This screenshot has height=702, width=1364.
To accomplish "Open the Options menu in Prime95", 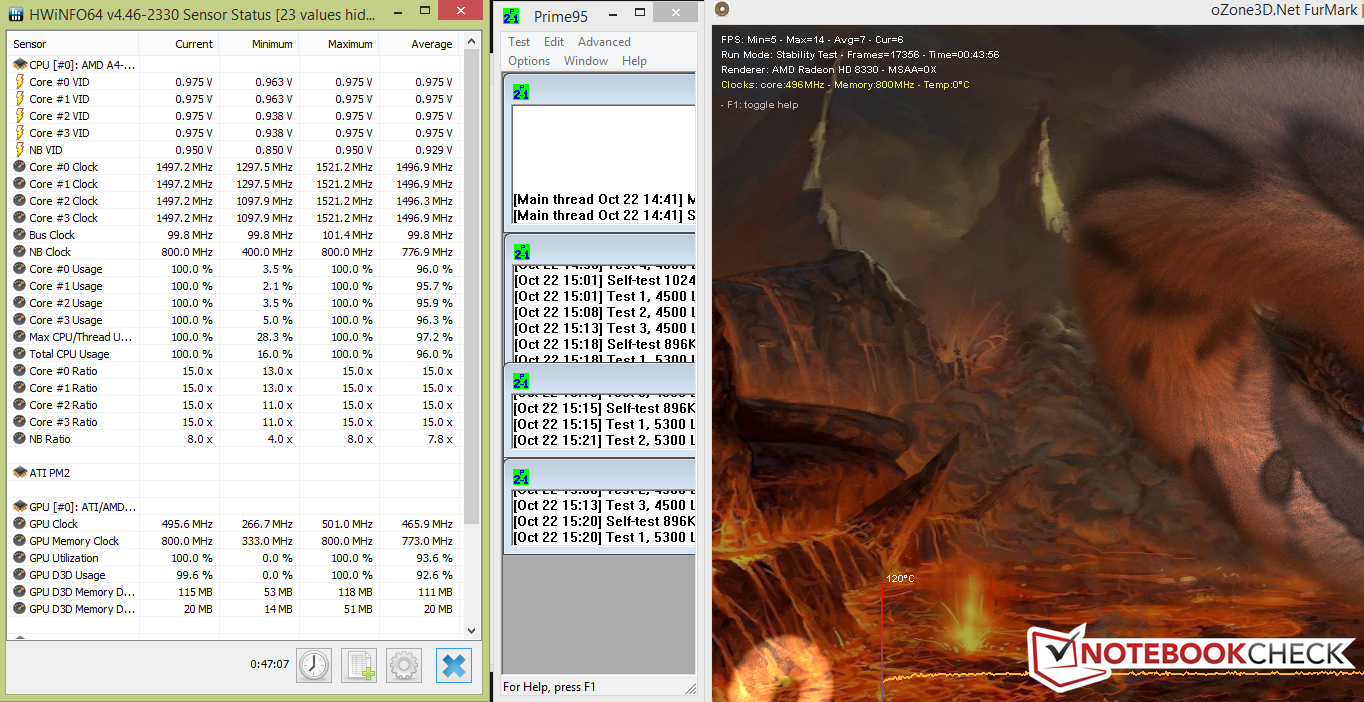I will pyautogui.click(x=529, y=61).
